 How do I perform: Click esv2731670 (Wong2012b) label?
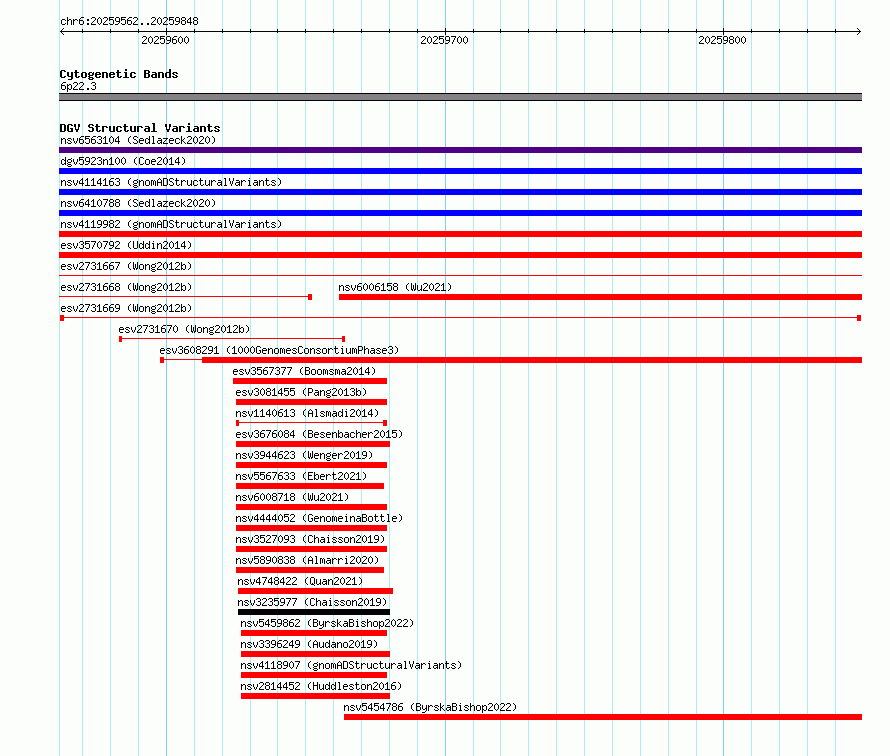[x=184, y=329]
